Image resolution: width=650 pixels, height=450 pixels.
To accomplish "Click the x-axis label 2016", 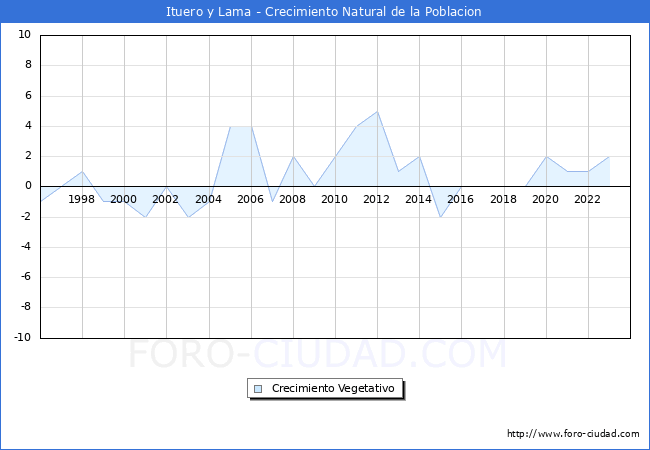I will click(461, 199).
